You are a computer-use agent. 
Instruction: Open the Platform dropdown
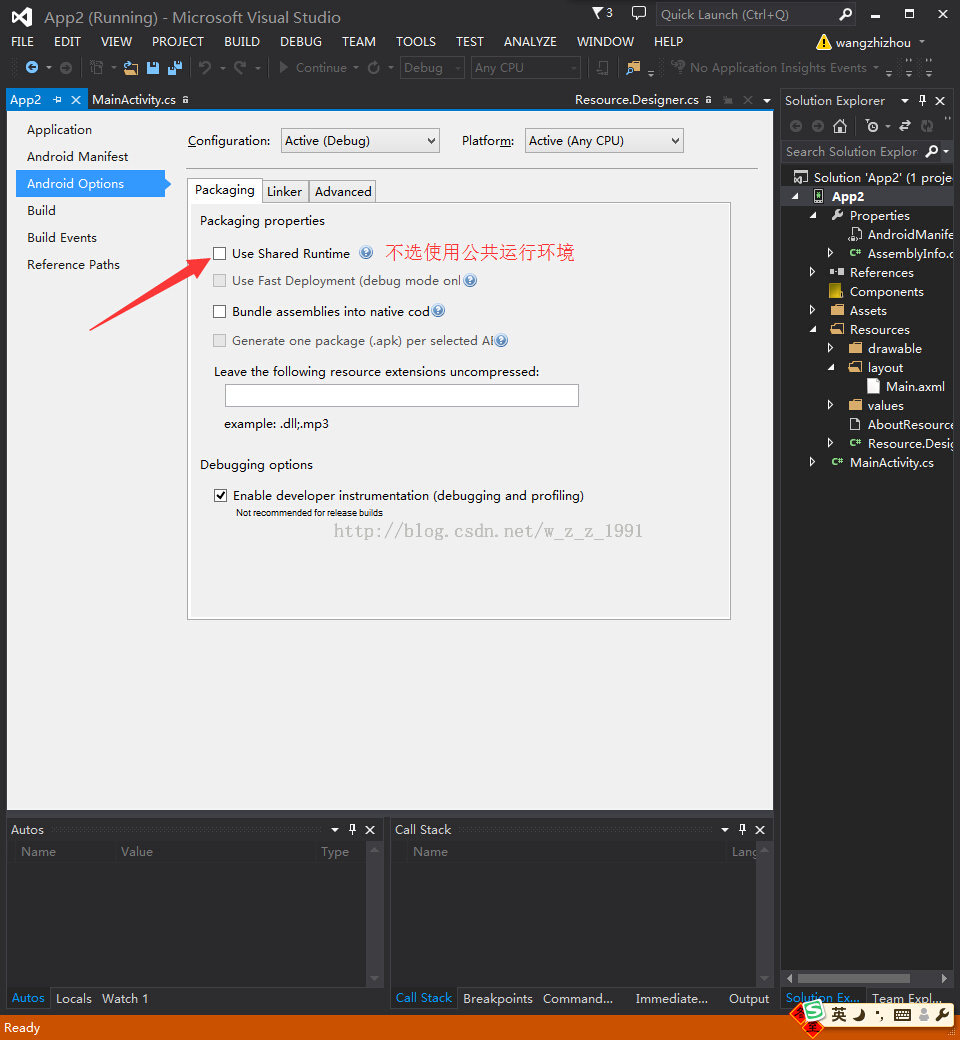click(x=604, y=141)
